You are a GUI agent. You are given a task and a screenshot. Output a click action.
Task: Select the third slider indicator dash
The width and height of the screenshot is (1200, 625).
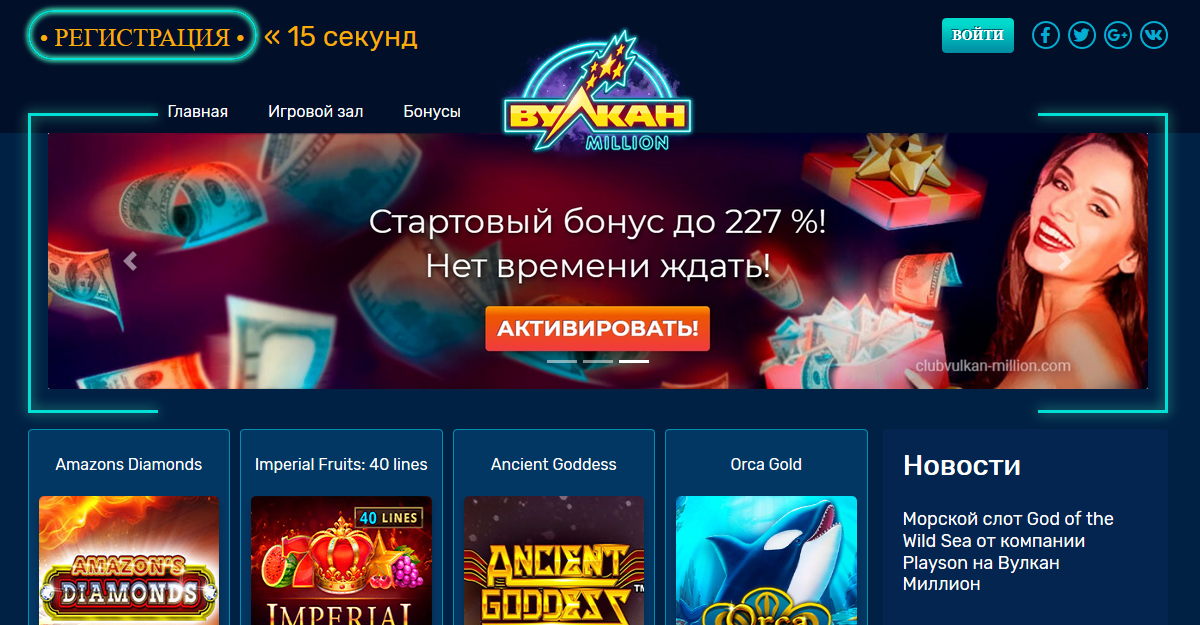tap(634, 360)
